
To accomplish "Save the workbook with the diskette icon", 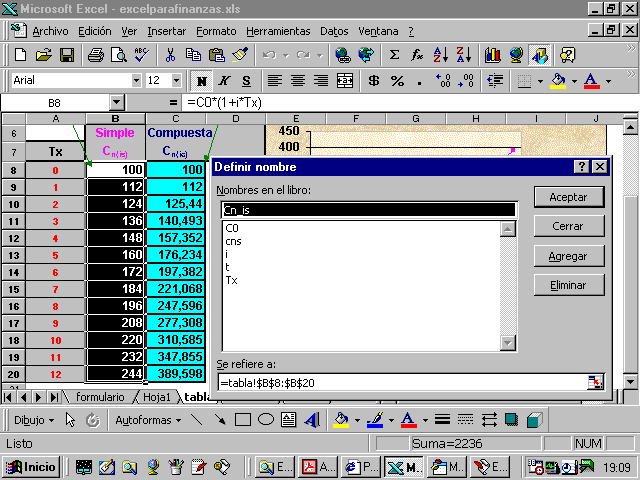I will coord(67,55).
